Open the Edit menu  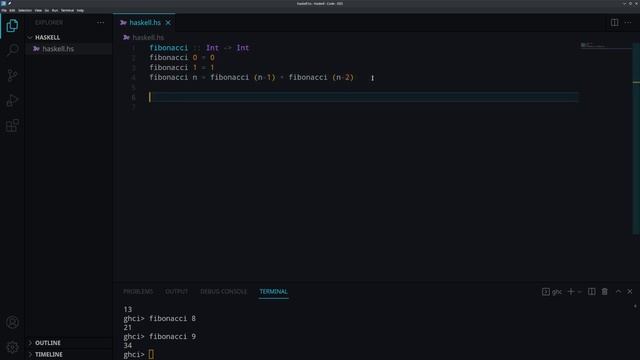(x=12, y=10)
